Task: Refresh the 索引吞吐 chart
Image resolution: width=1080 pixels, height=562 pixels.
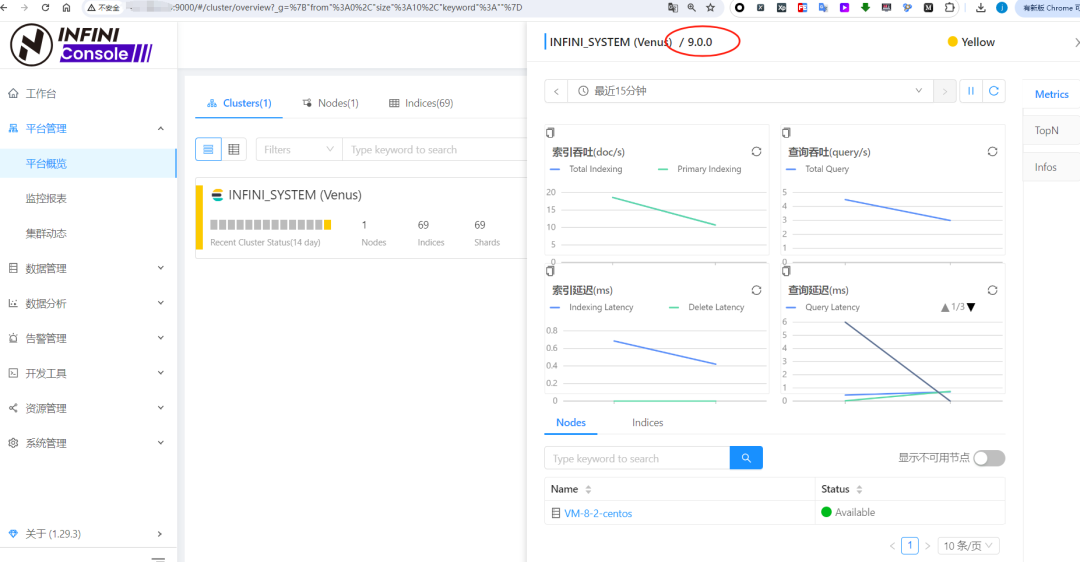Action: [x=756, y=152]
